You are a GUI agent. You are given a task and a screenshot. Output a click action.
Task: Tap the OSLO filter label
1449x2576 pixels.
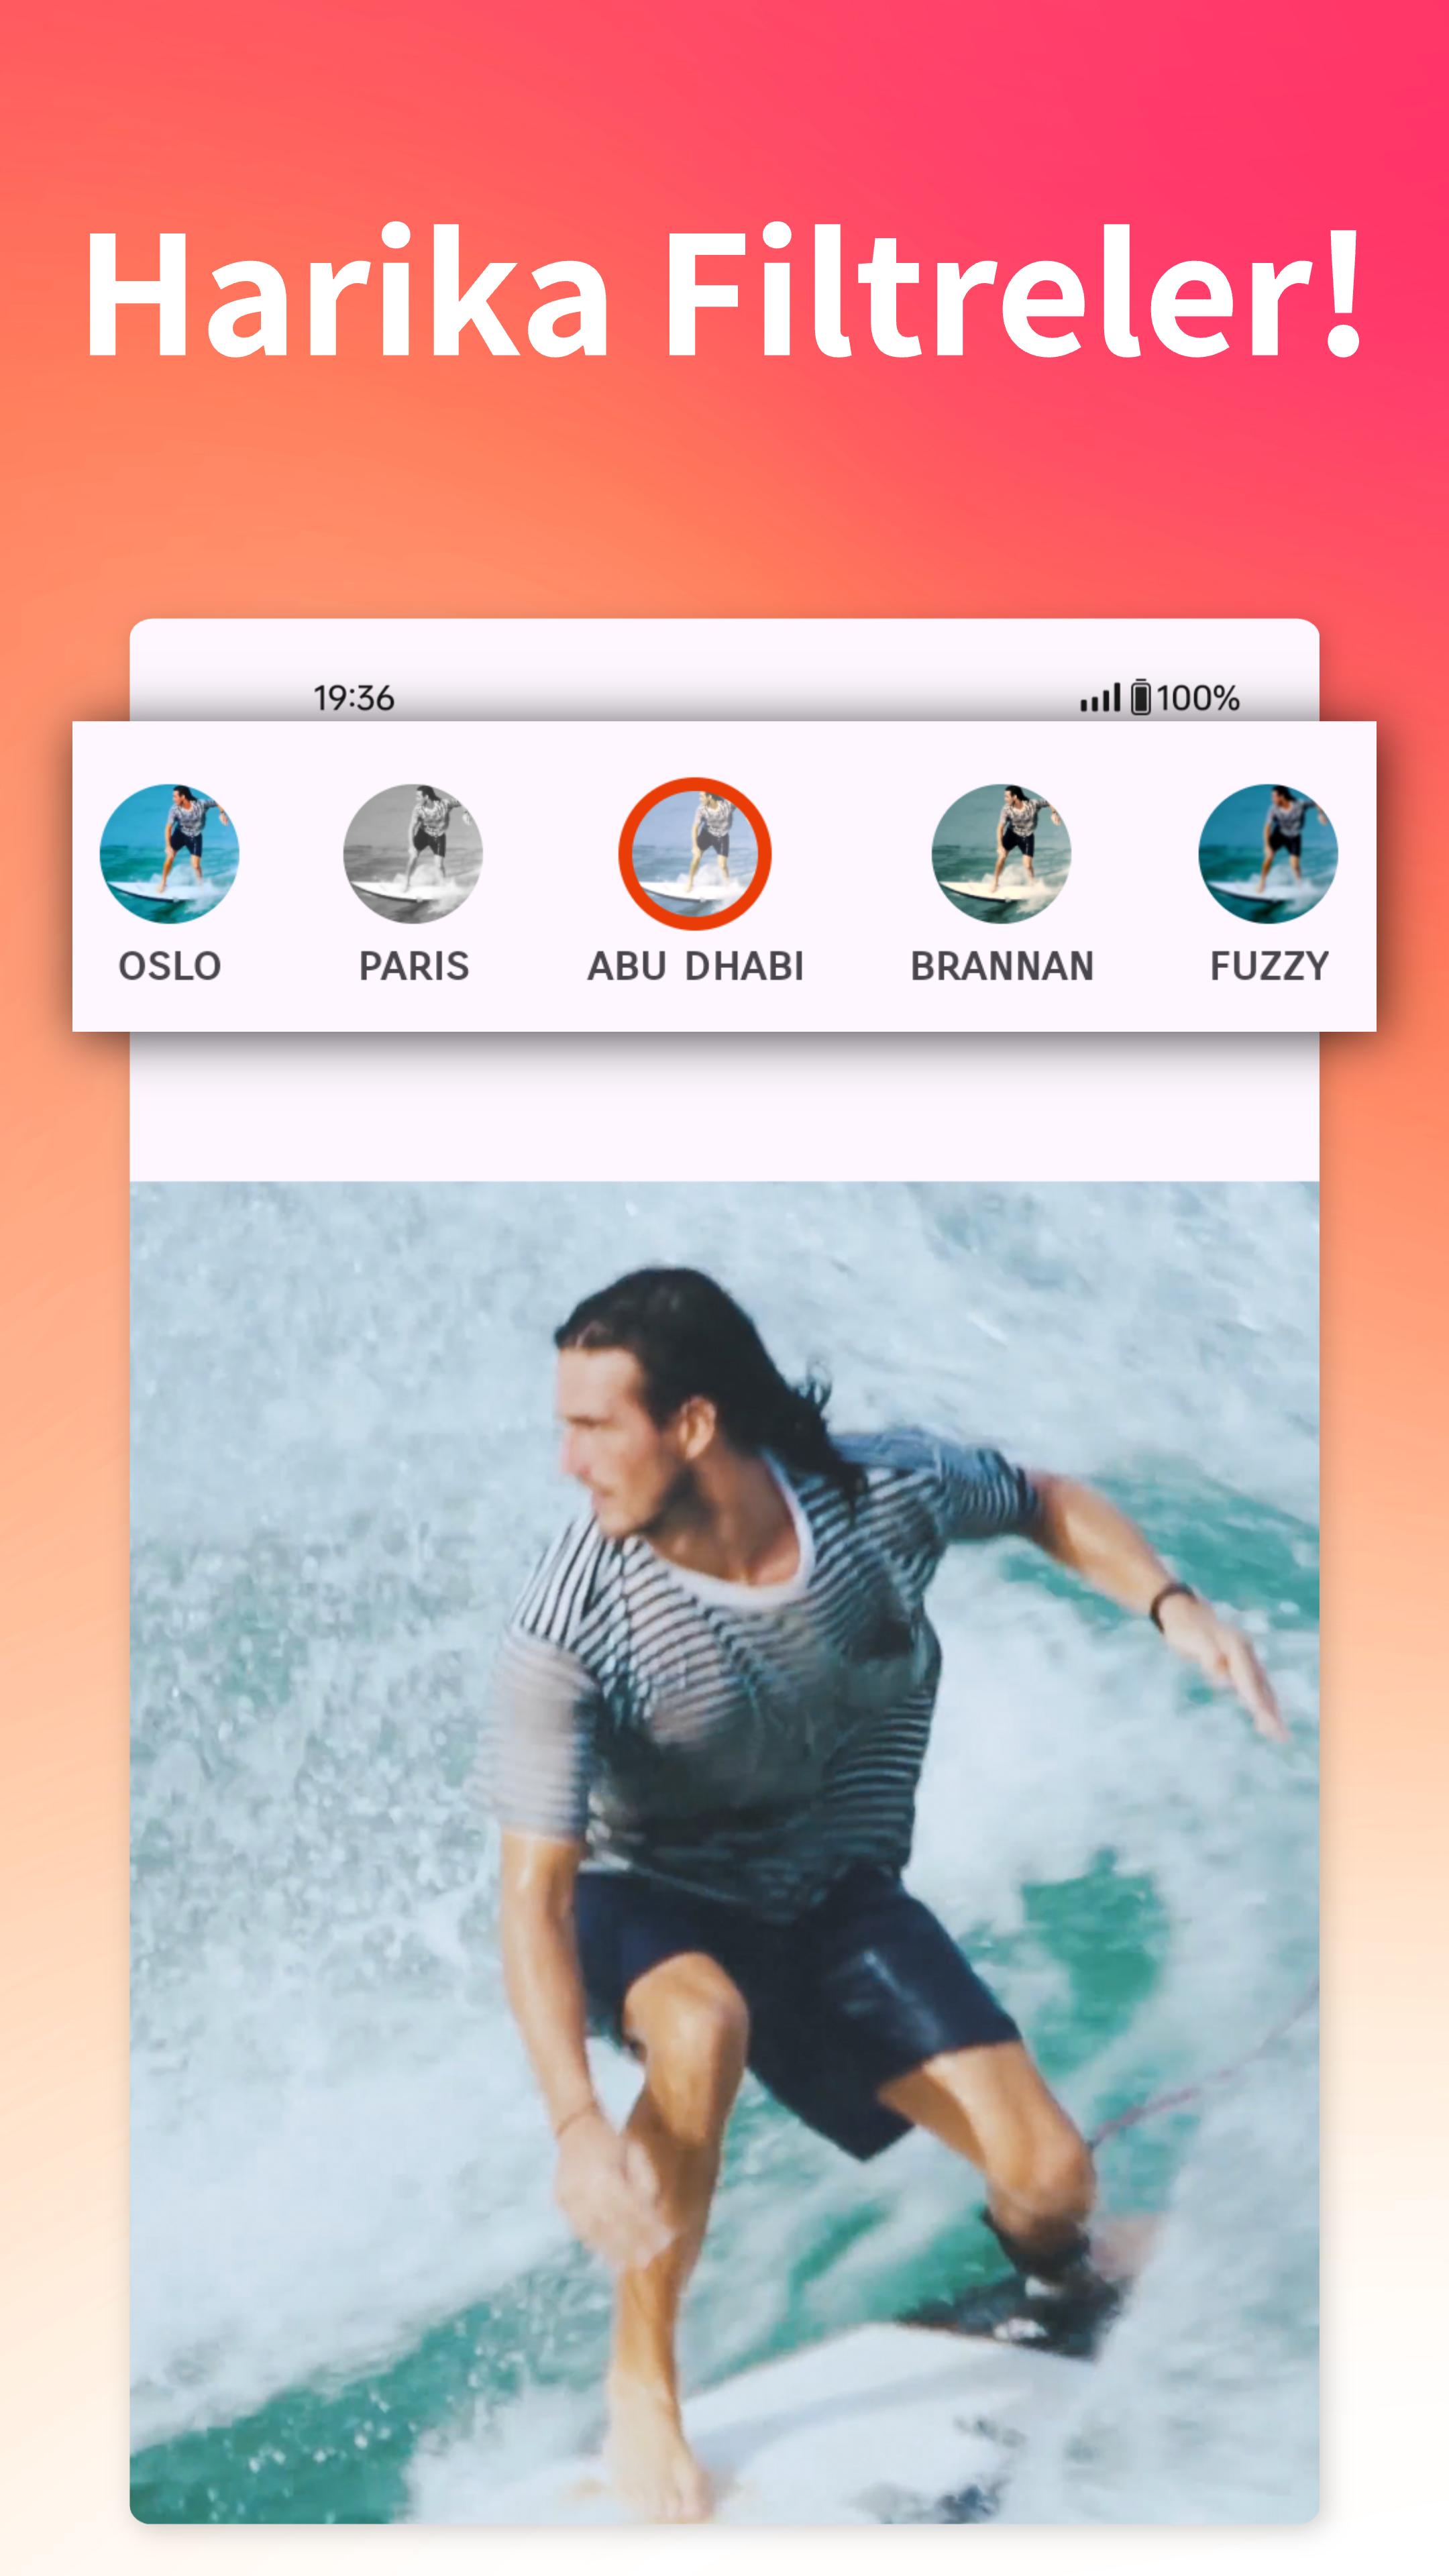click(169, 966)
